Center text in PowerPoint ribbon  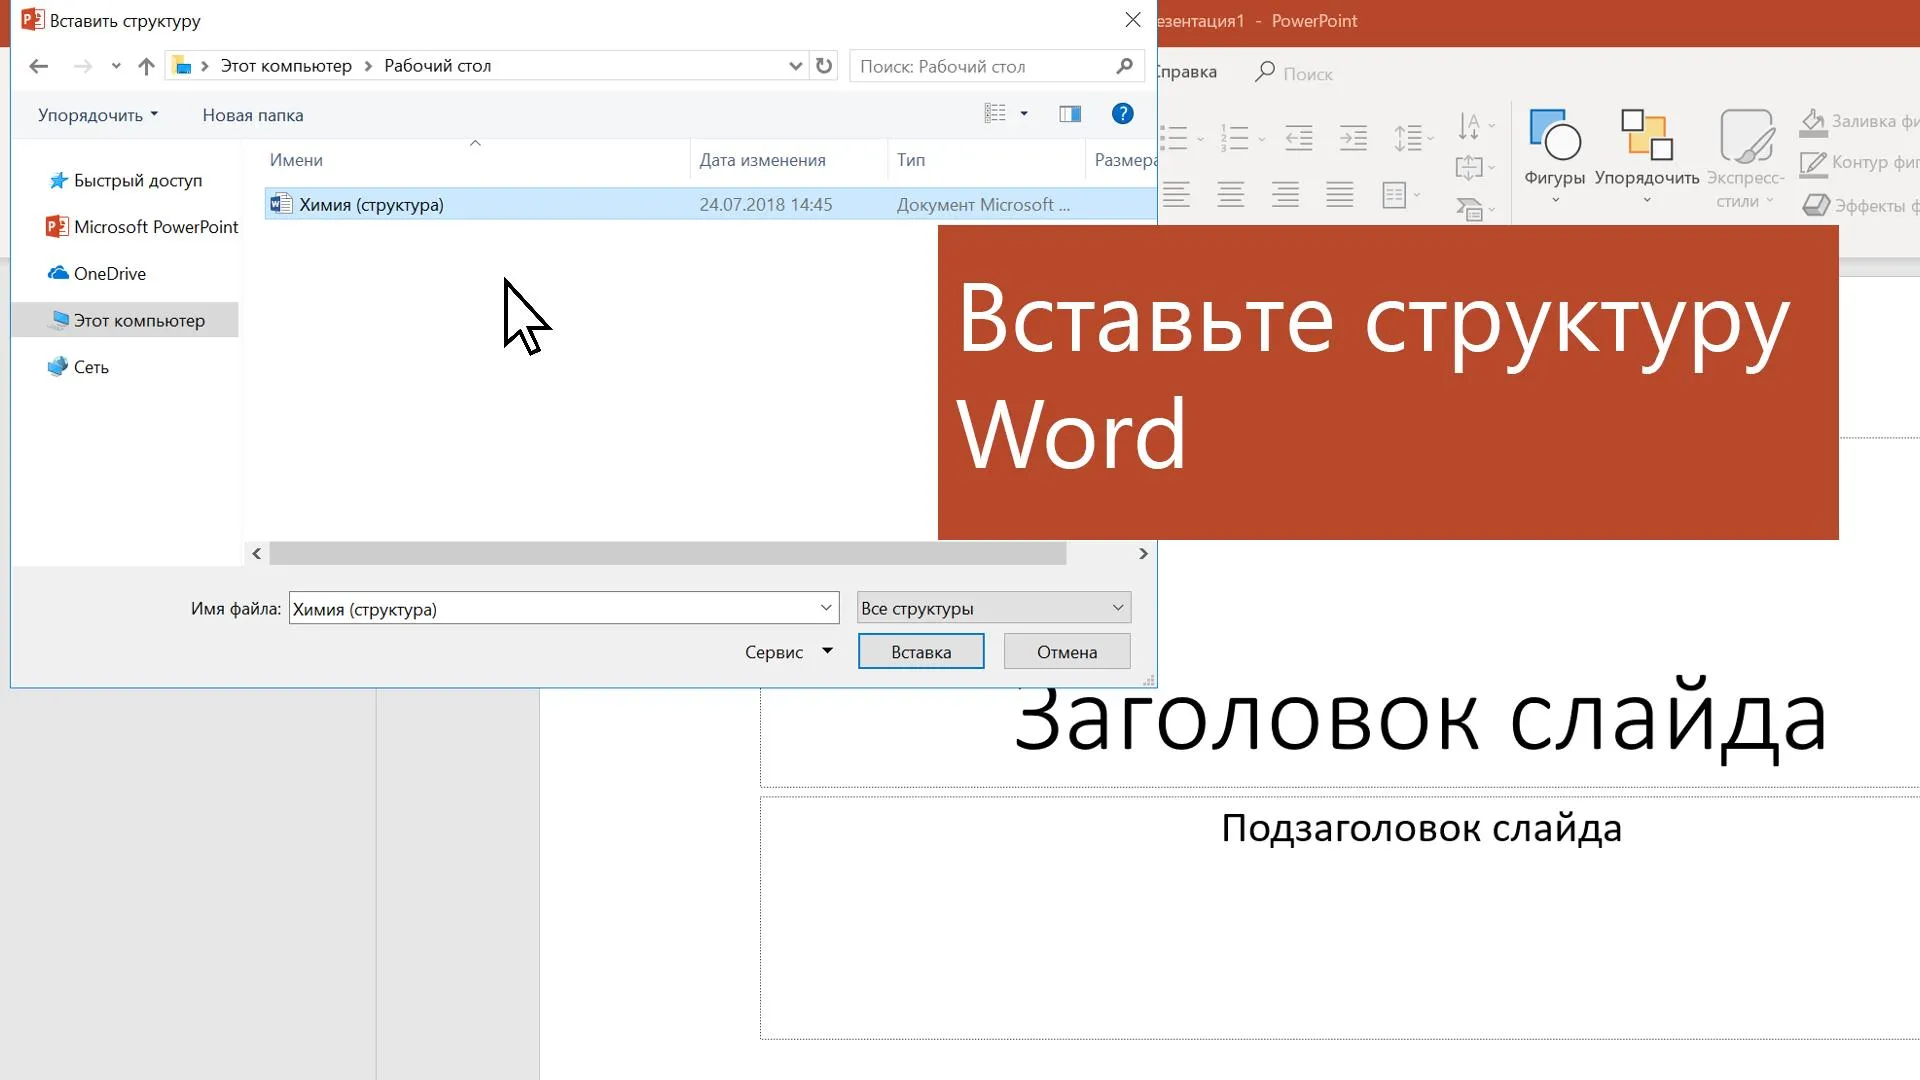[1231, 194]
